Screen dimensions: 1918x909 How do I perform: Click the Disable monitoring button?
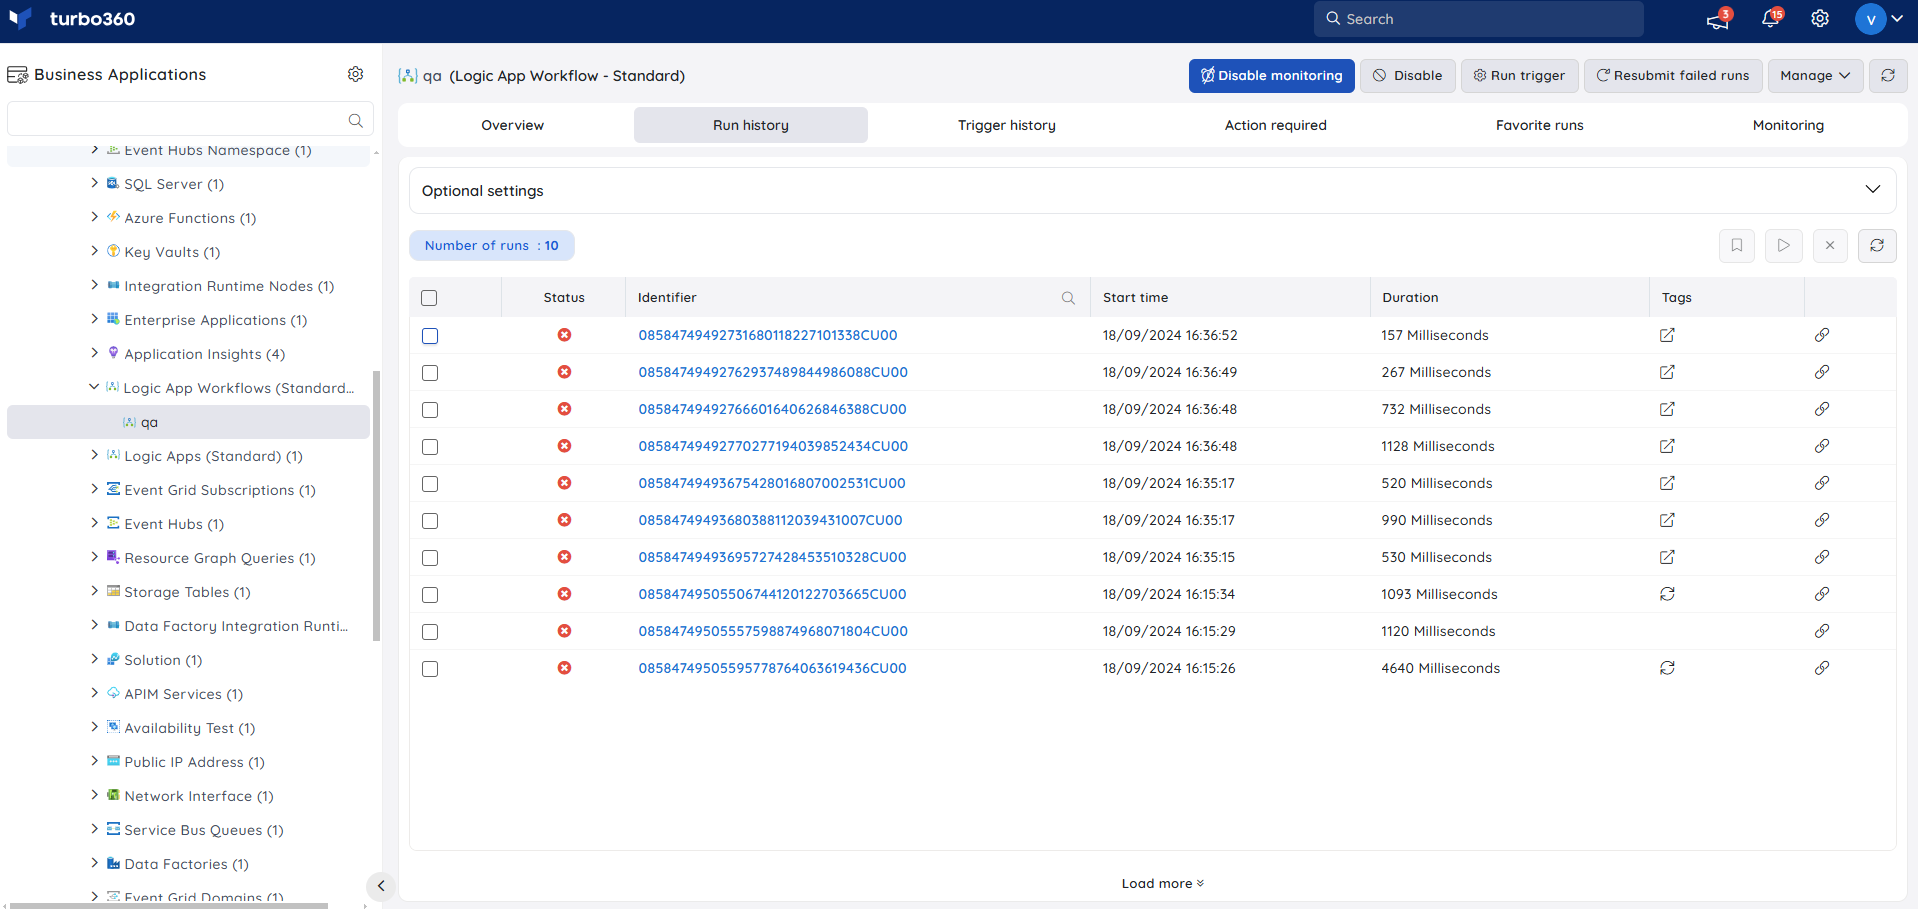point(1272,75)
